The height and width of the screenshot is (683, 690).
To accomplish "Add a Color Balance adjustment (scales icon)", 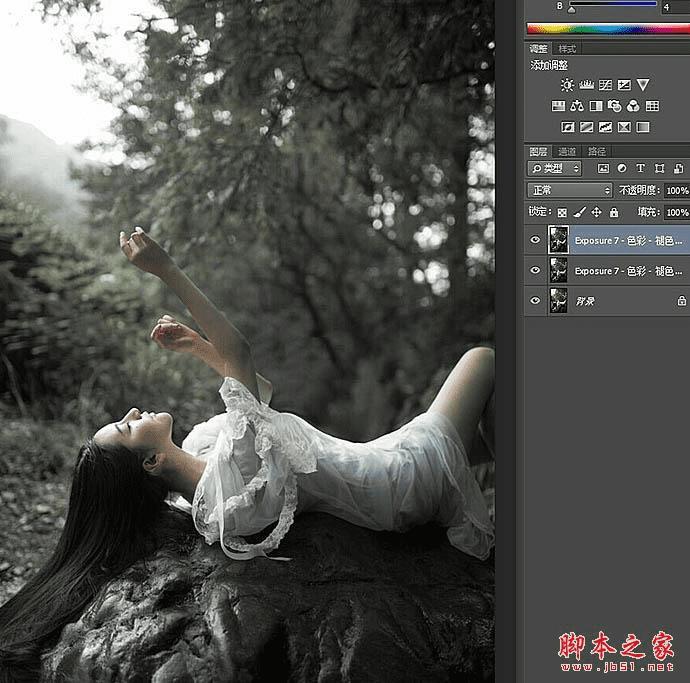I will pos(577,106).
